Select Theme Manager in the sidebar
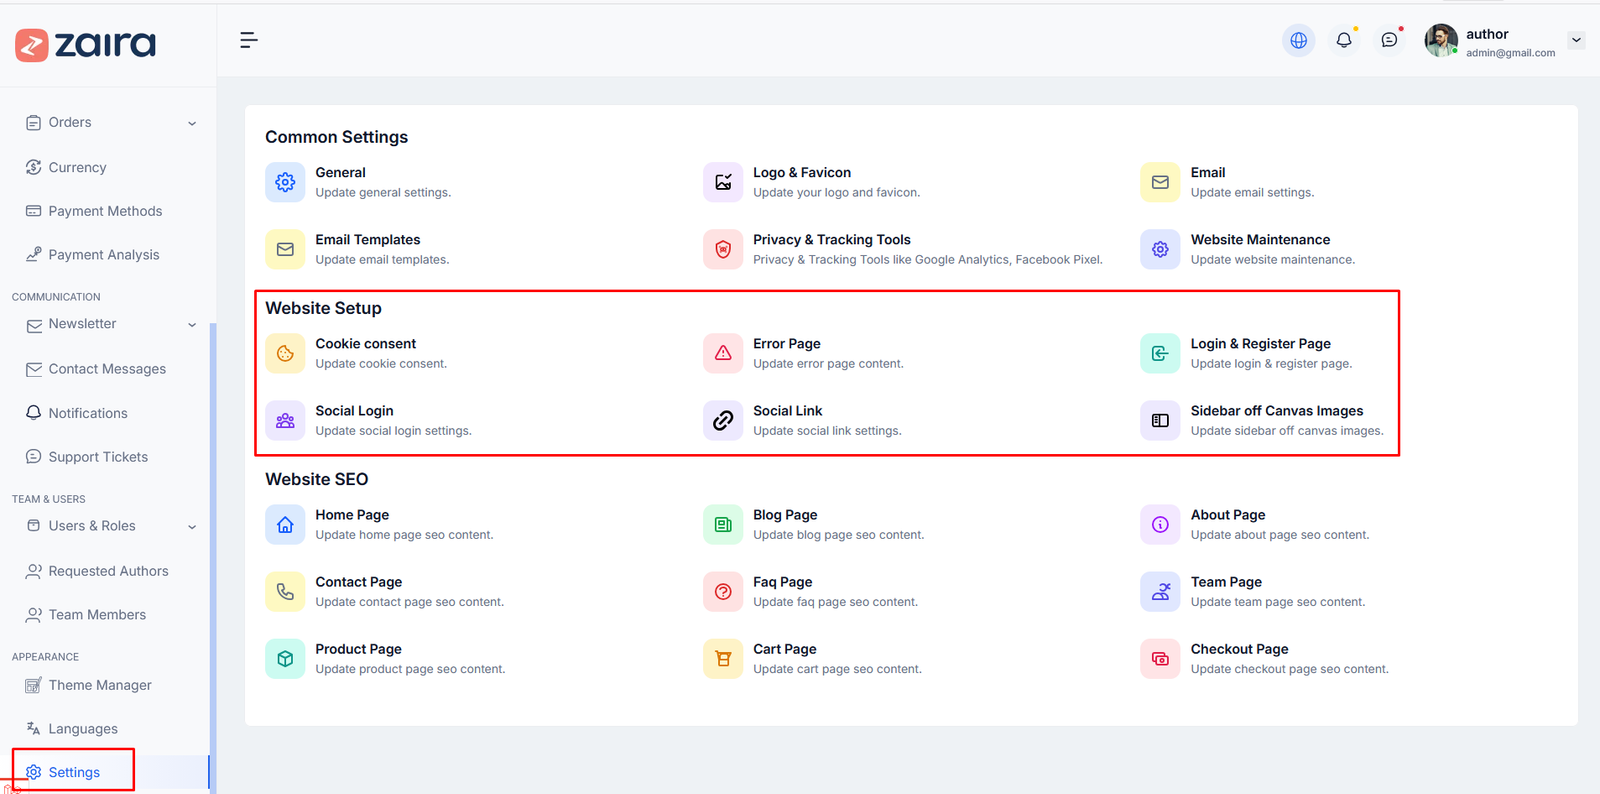The image size is (1600, 794). tap(100, 685)
